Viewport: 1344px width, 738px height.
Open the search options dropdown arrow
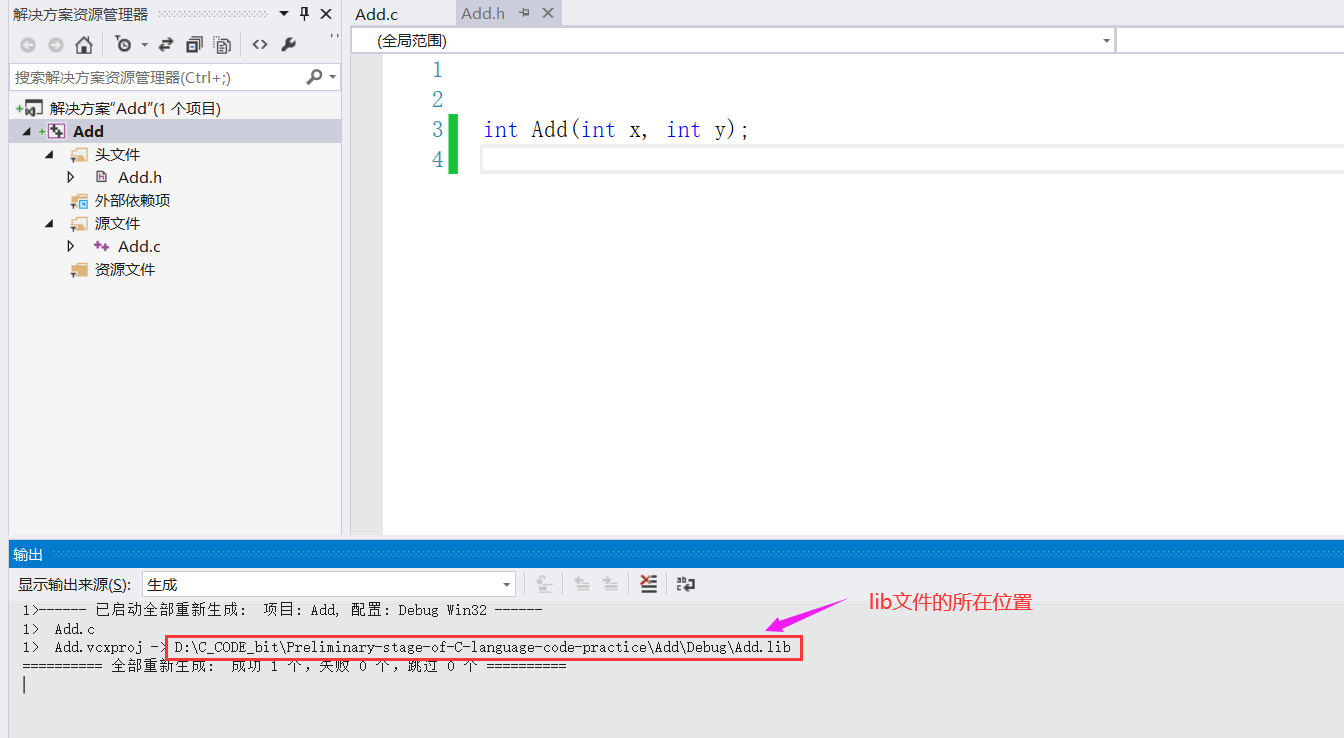[x=333, y=77]
